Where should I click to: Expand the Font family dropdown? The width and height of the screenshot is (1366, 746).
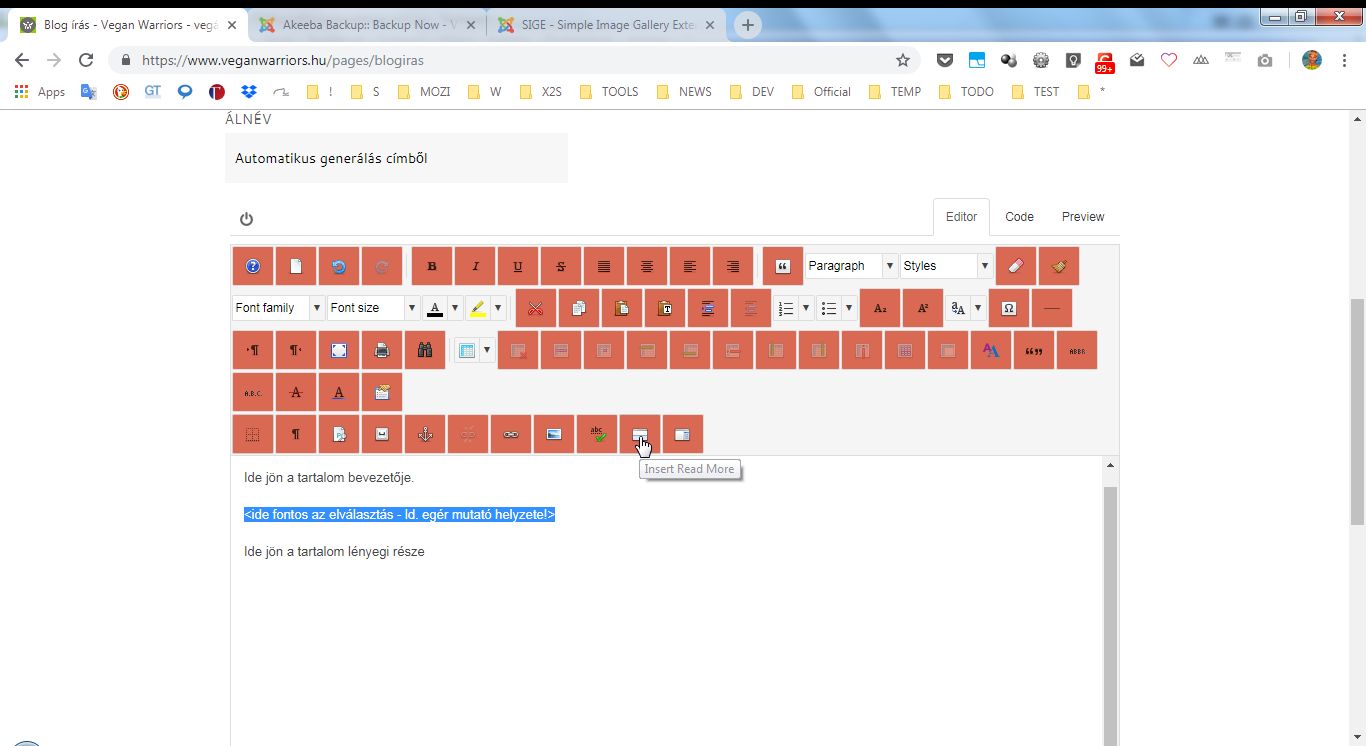click(x=278, y=308)
